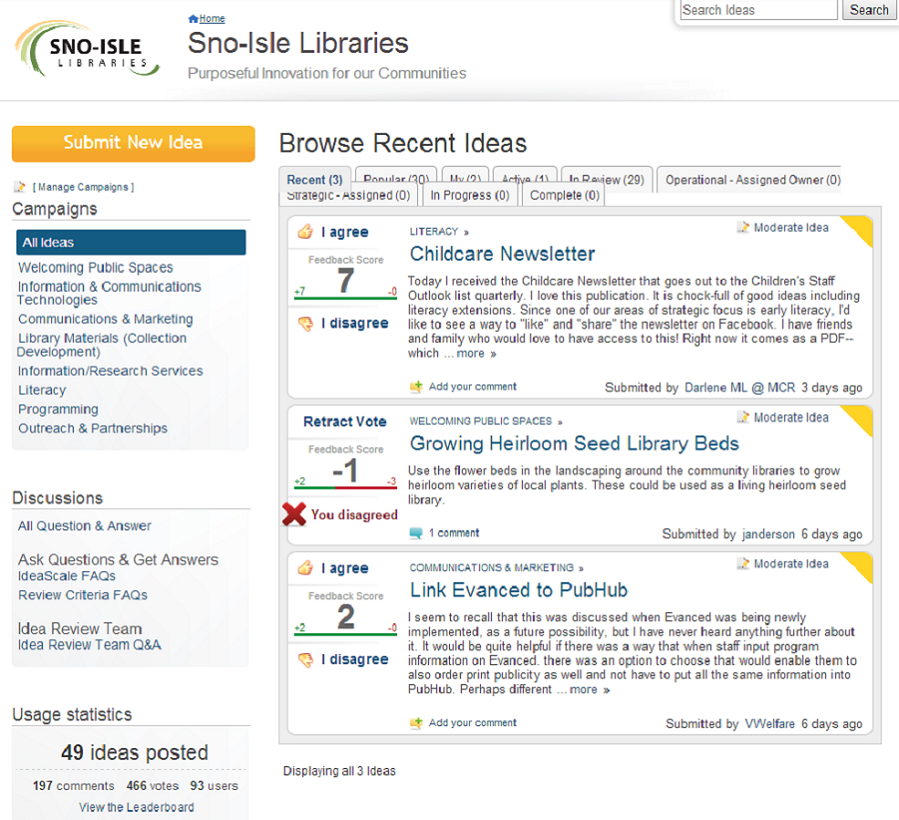Click the Search Ideas input field
The image size is (899, 820).
759,10
